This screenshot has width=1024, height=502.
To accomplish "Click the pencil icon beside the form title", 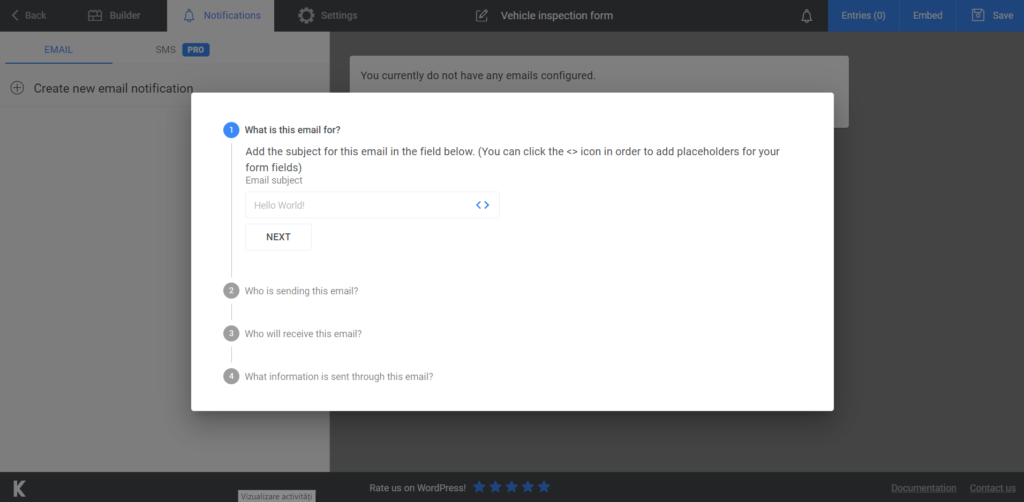I will [482, 16].
